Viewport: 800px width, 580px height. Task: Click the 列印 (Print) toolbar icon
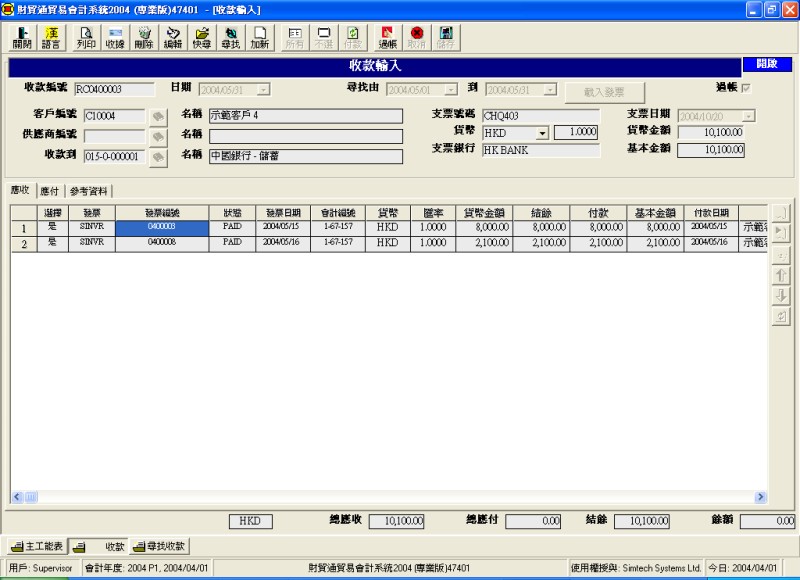(86, 37)
